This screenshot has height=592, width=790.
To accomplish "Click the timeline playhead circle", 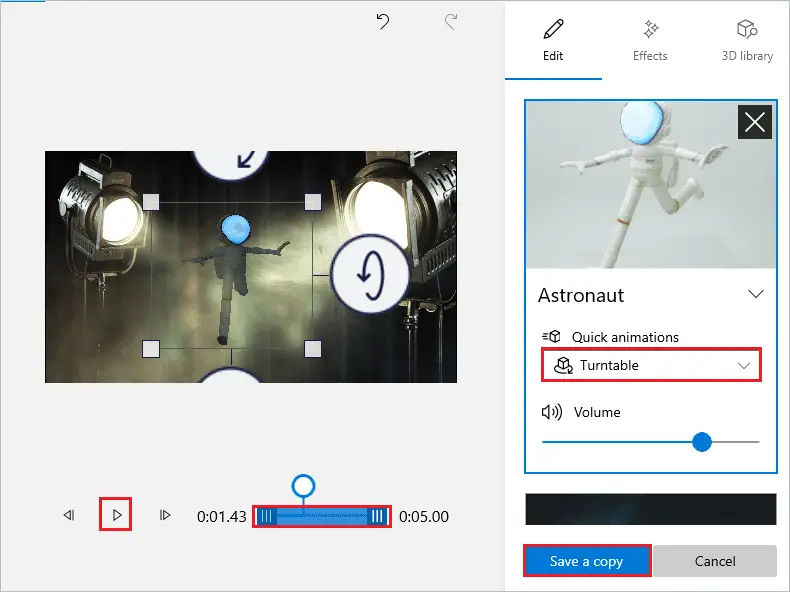I will coord(303,486).
